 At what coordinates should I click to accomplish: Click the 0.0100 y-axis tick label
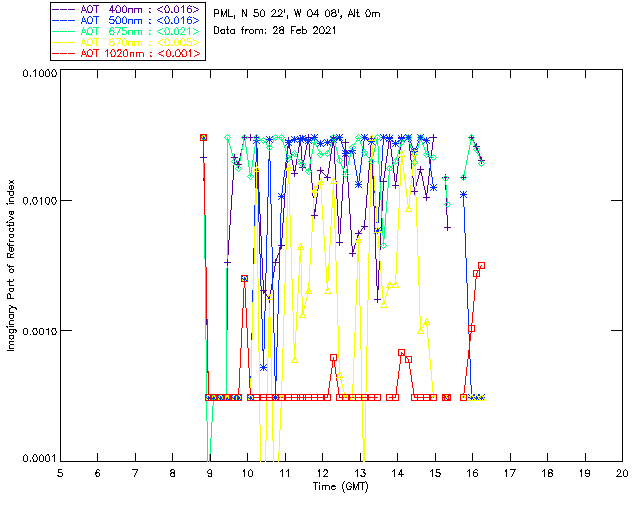[x=38, y=202]
